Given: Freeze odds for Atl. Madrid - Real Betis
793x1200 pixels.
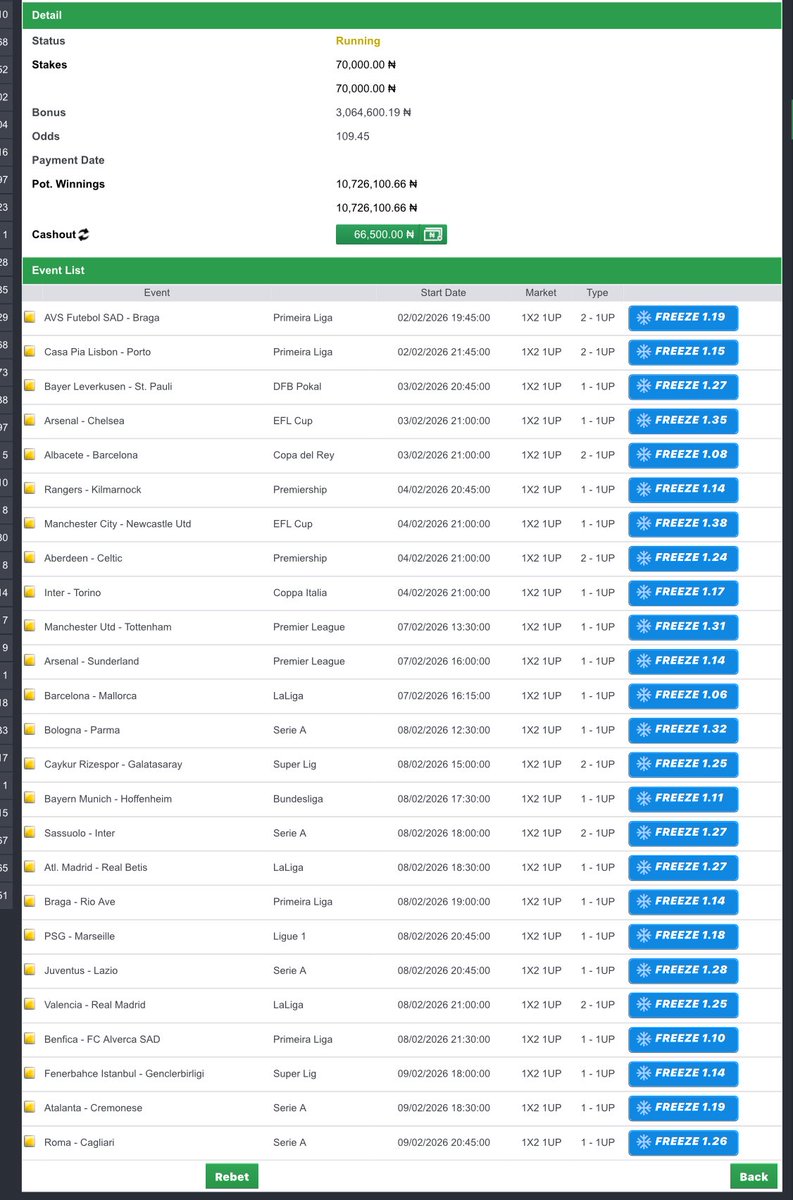Looking at the screenshot, I should (683, 867).
